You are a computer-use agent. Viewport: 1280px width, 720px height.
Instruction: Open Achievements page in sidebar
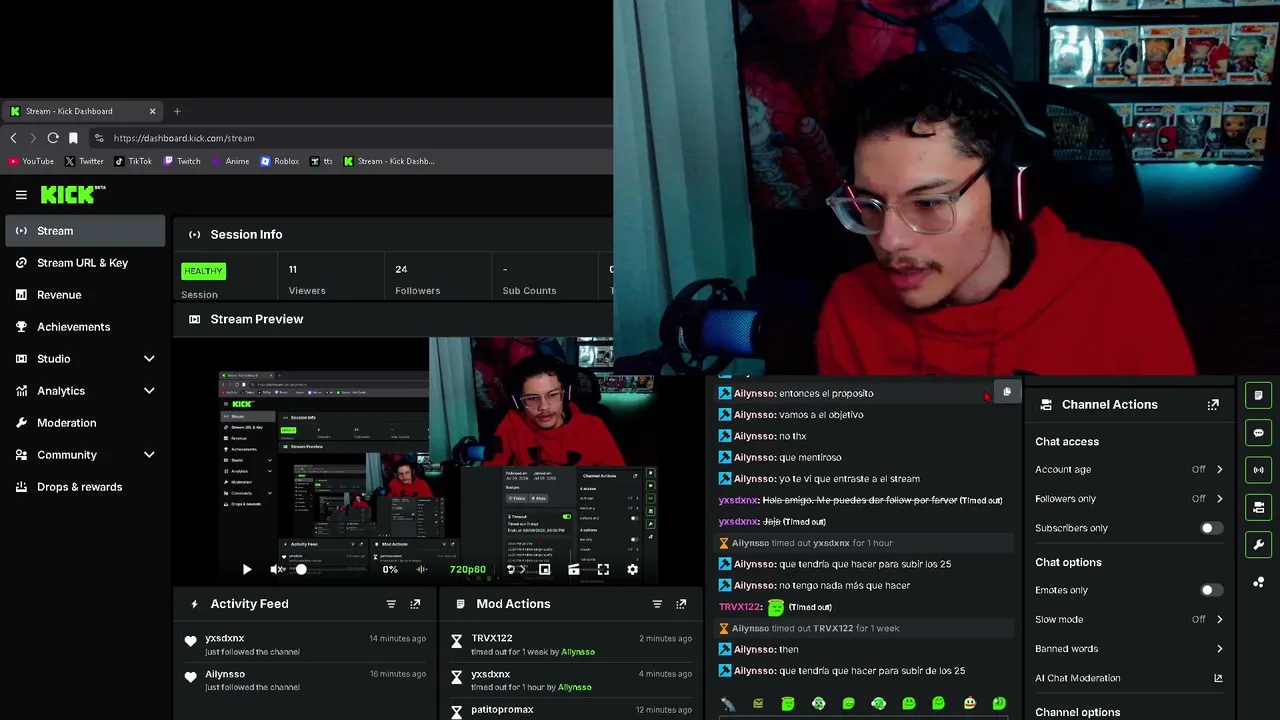[85, 327]
